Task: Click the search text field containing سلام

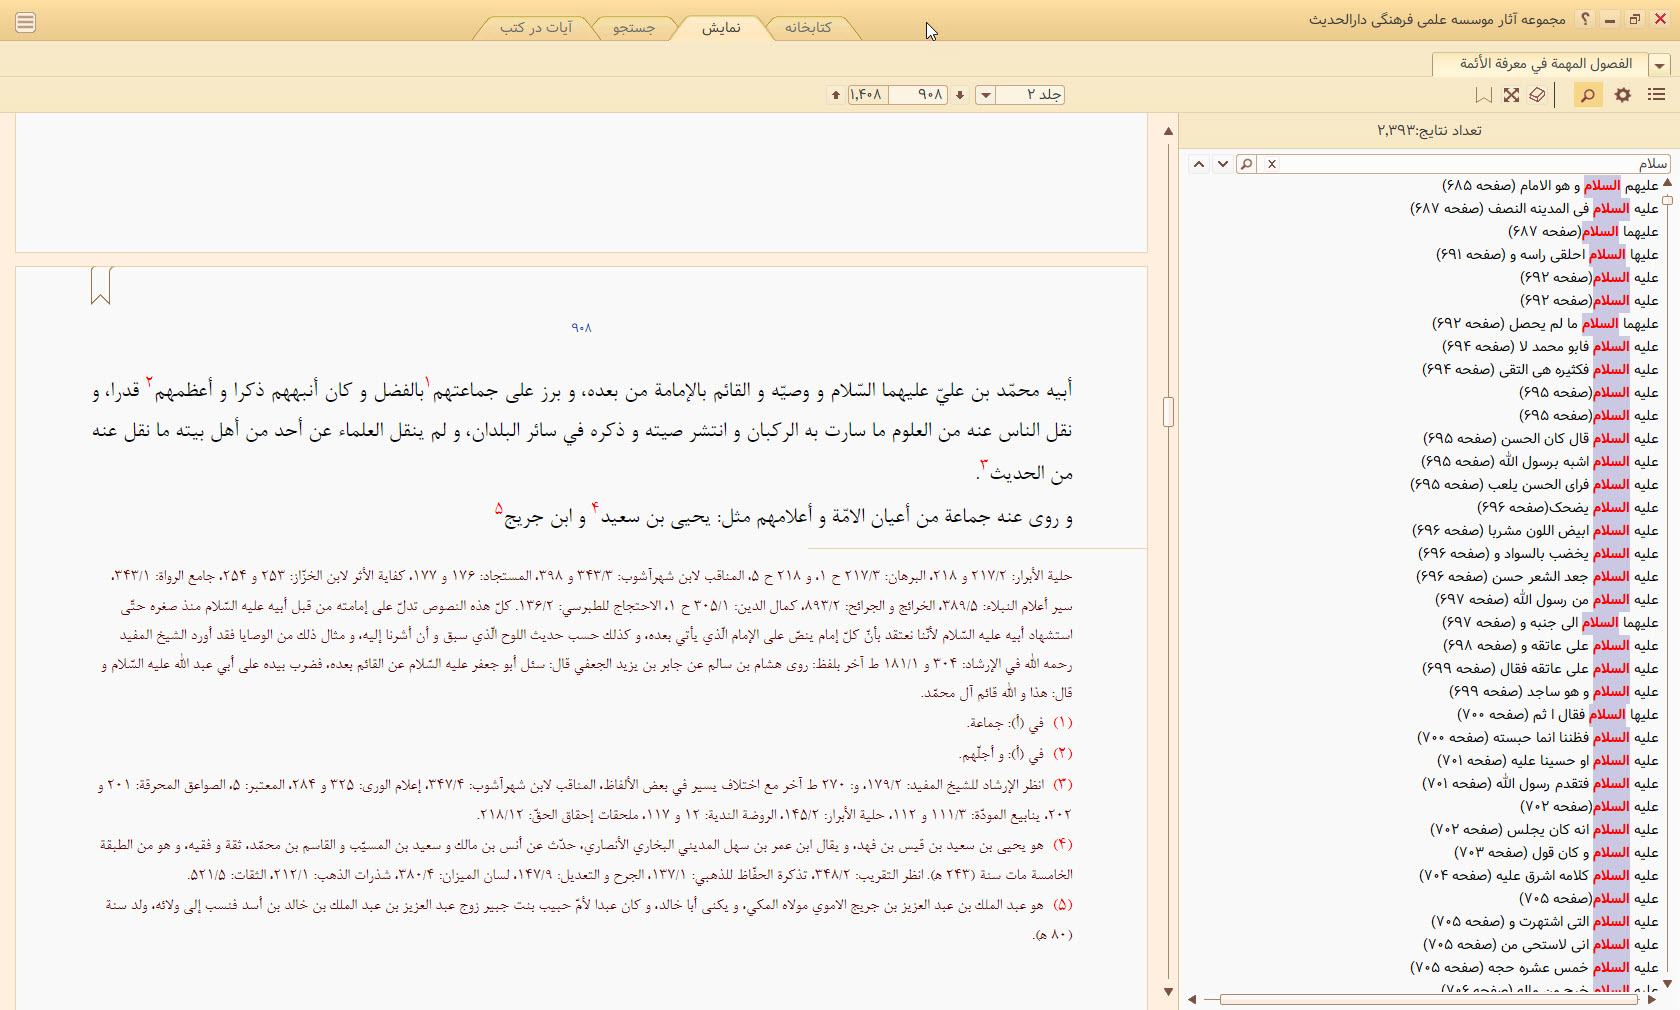Action: 1475,164
